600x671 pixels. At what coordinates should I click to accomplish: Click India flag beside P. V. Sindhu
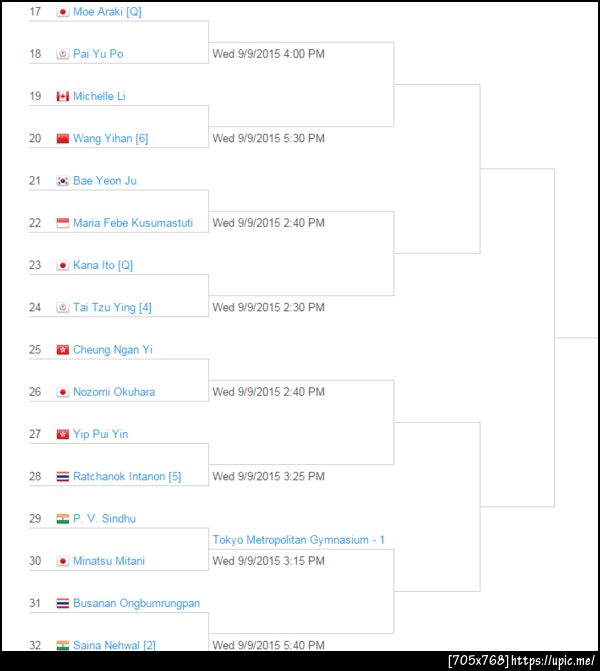63,519
